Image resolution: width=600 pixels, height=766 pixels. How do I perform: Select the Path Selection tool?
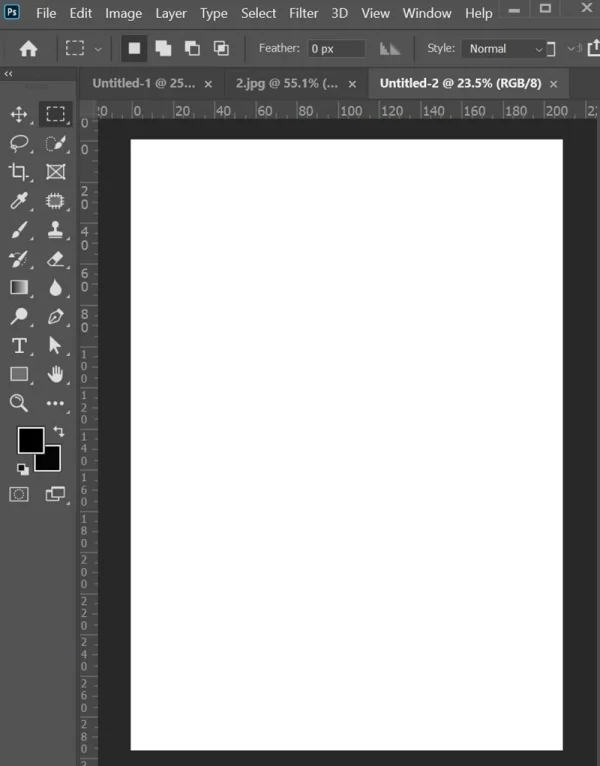pyautogui.click(x=55, y=345)
